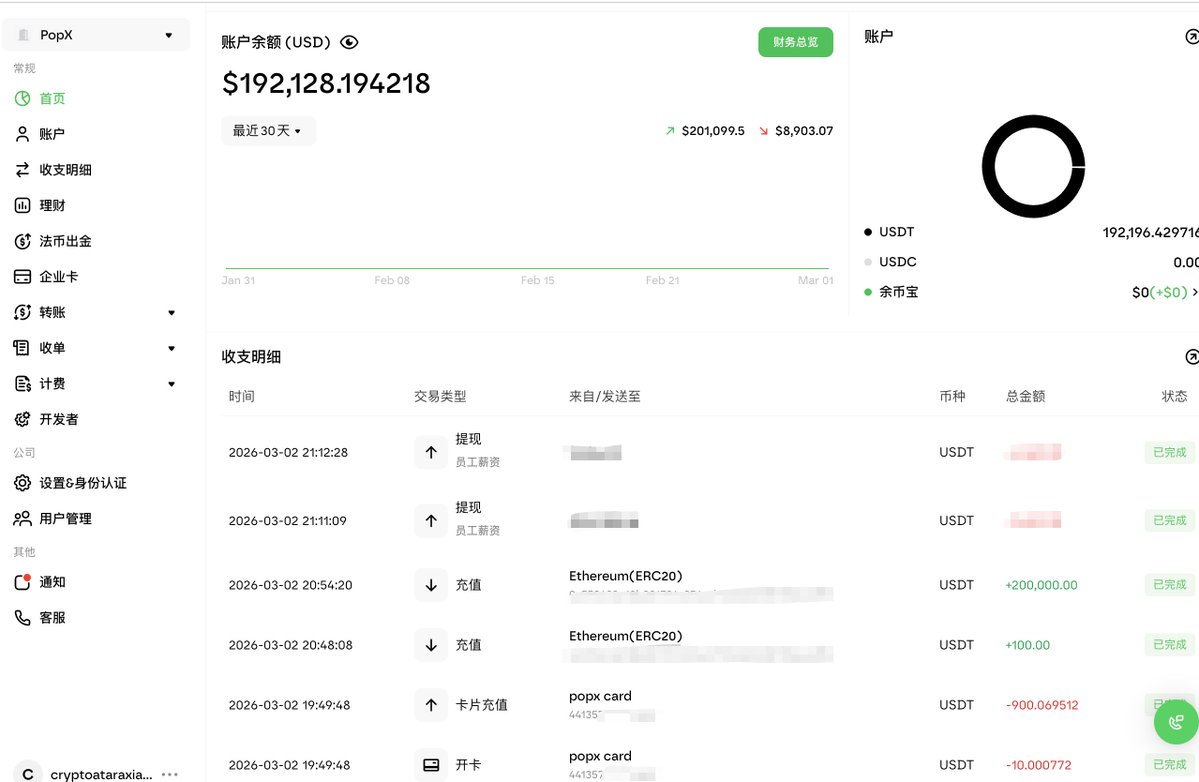This screenshot has width=1199, height=782.
Task: Click 已完成 status of 21:12:28 row
Action: coord(1170,452)
